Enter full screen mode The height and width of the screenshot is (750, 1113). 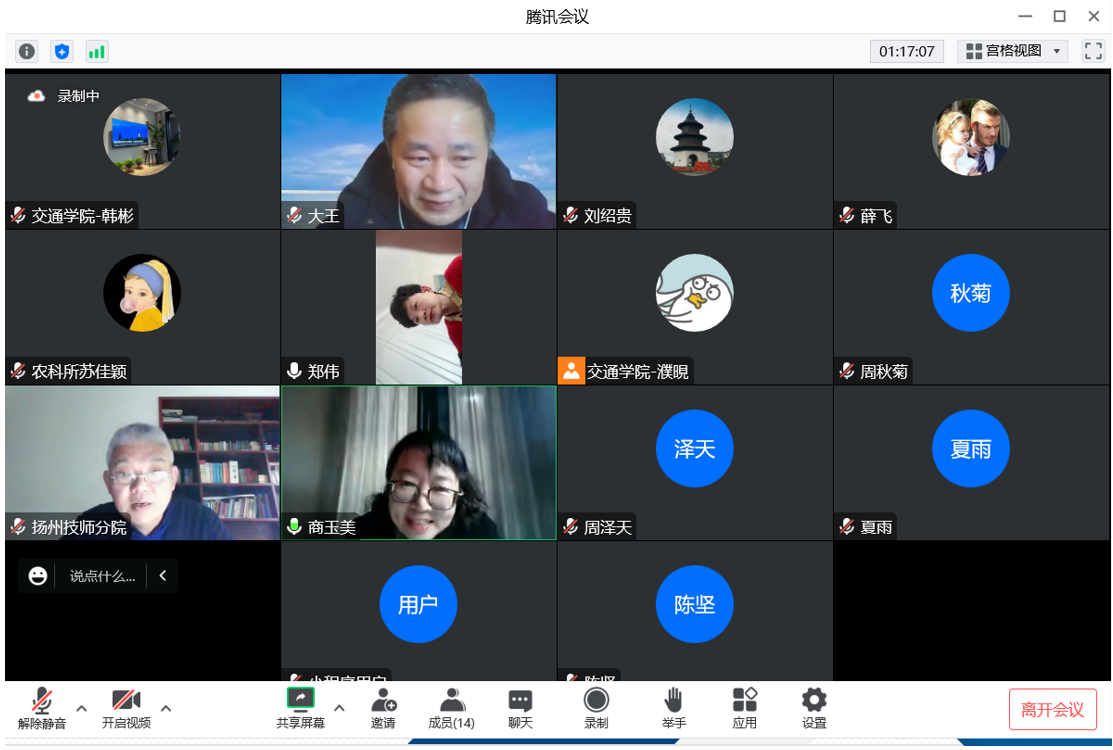pos(1092,51)
